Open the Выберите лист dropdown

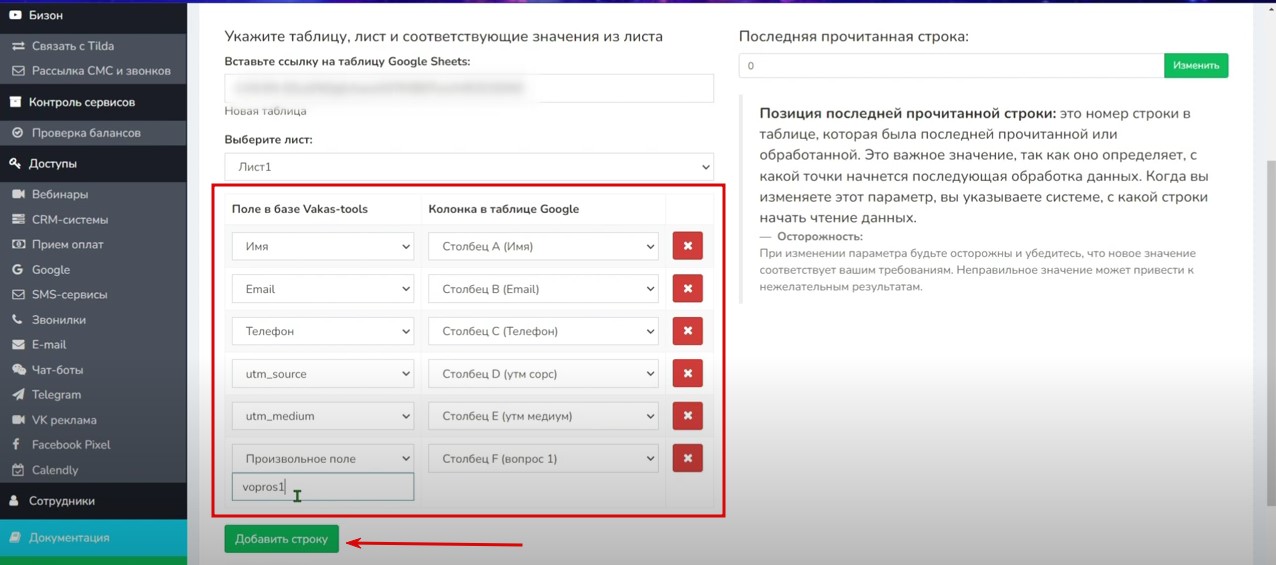[468, 167]
